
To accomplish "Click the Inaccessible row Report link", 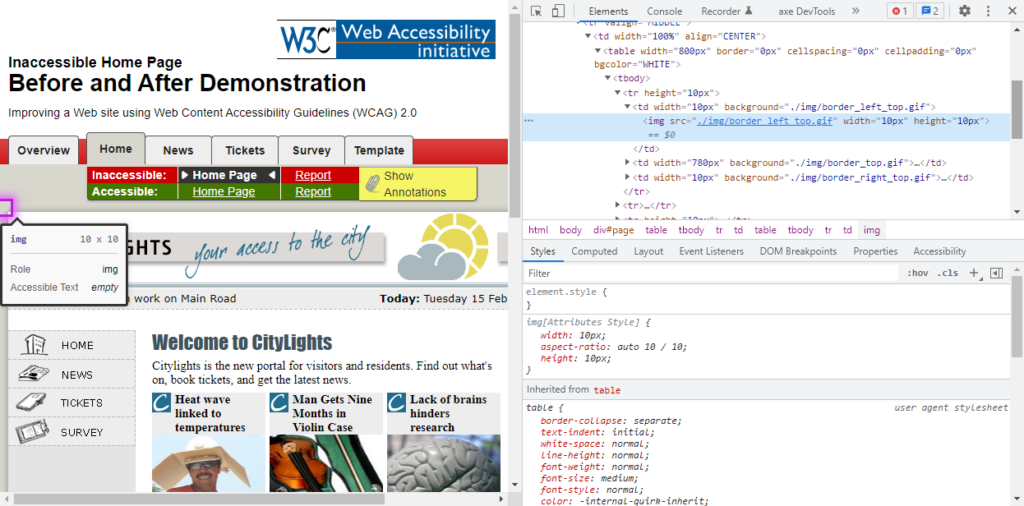I will click(x=313, y=175).
